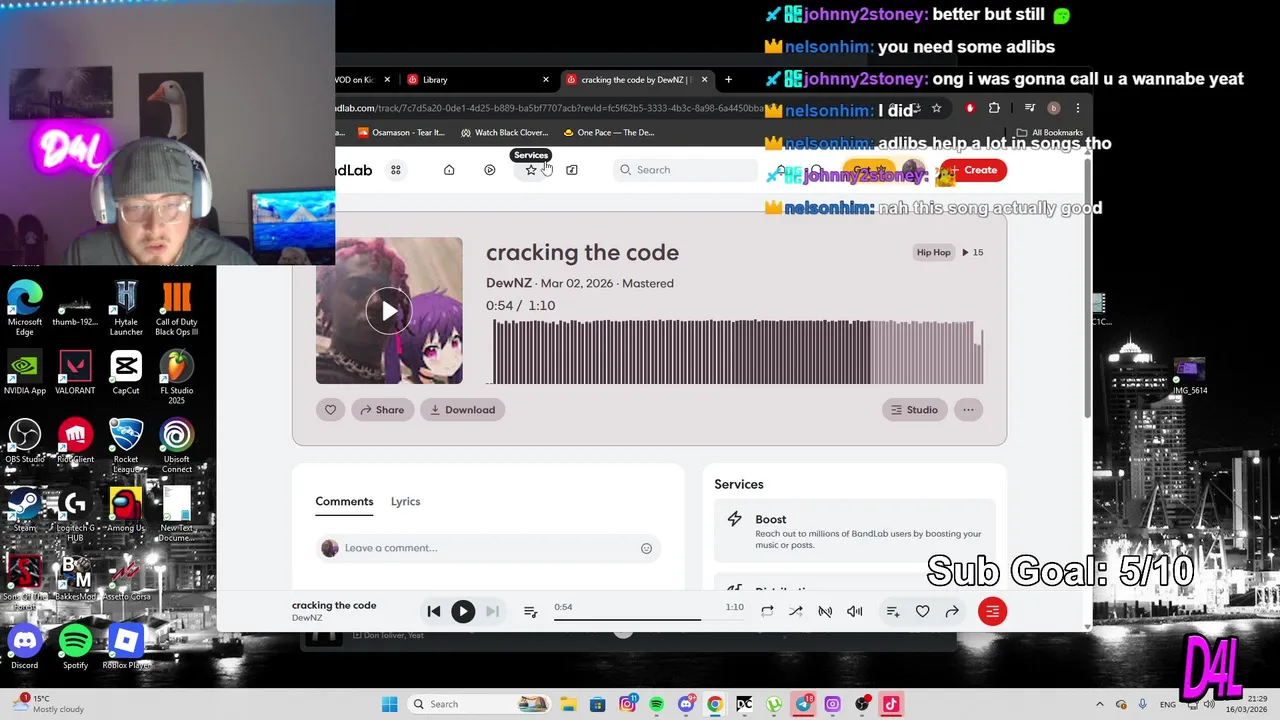
Task: Skip to previous track in player bar
Action: [434, 611]
